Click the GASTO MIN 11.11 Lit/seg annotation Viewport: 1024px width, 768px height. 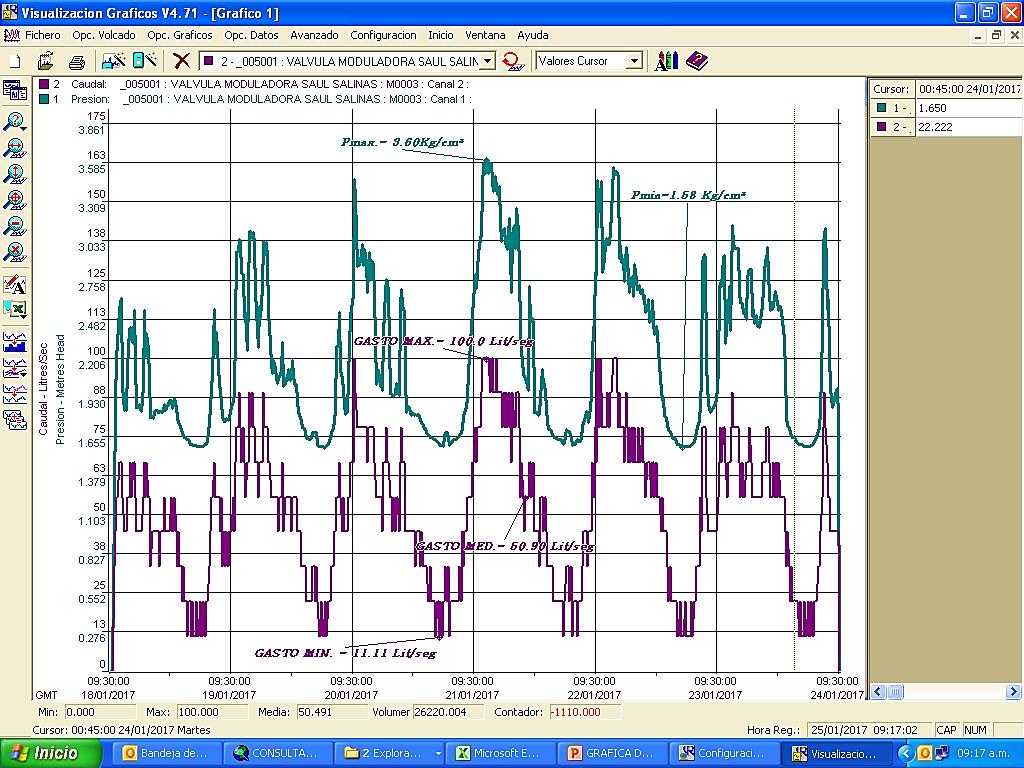point(345,652)
